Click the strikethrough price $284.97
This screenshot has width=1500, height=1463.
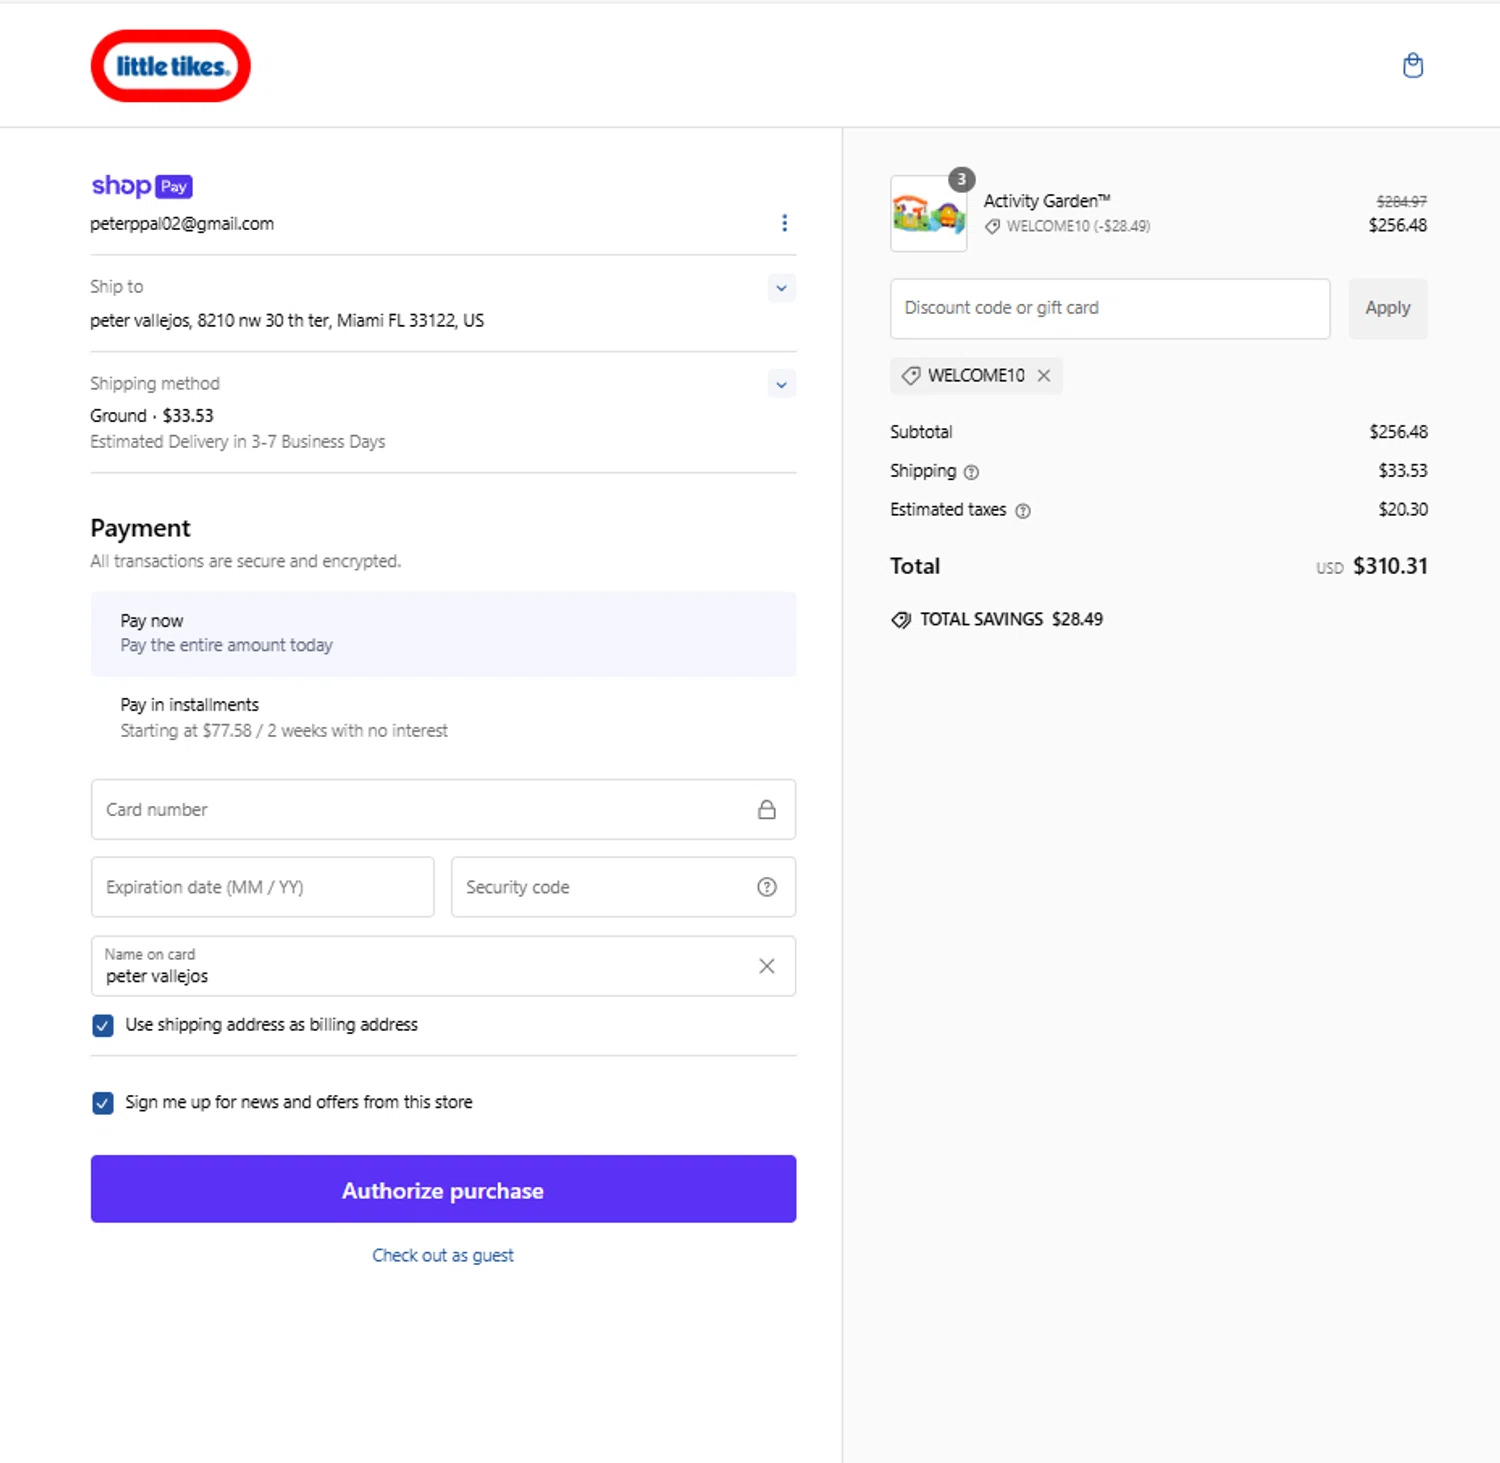[x=1402, y=201]
